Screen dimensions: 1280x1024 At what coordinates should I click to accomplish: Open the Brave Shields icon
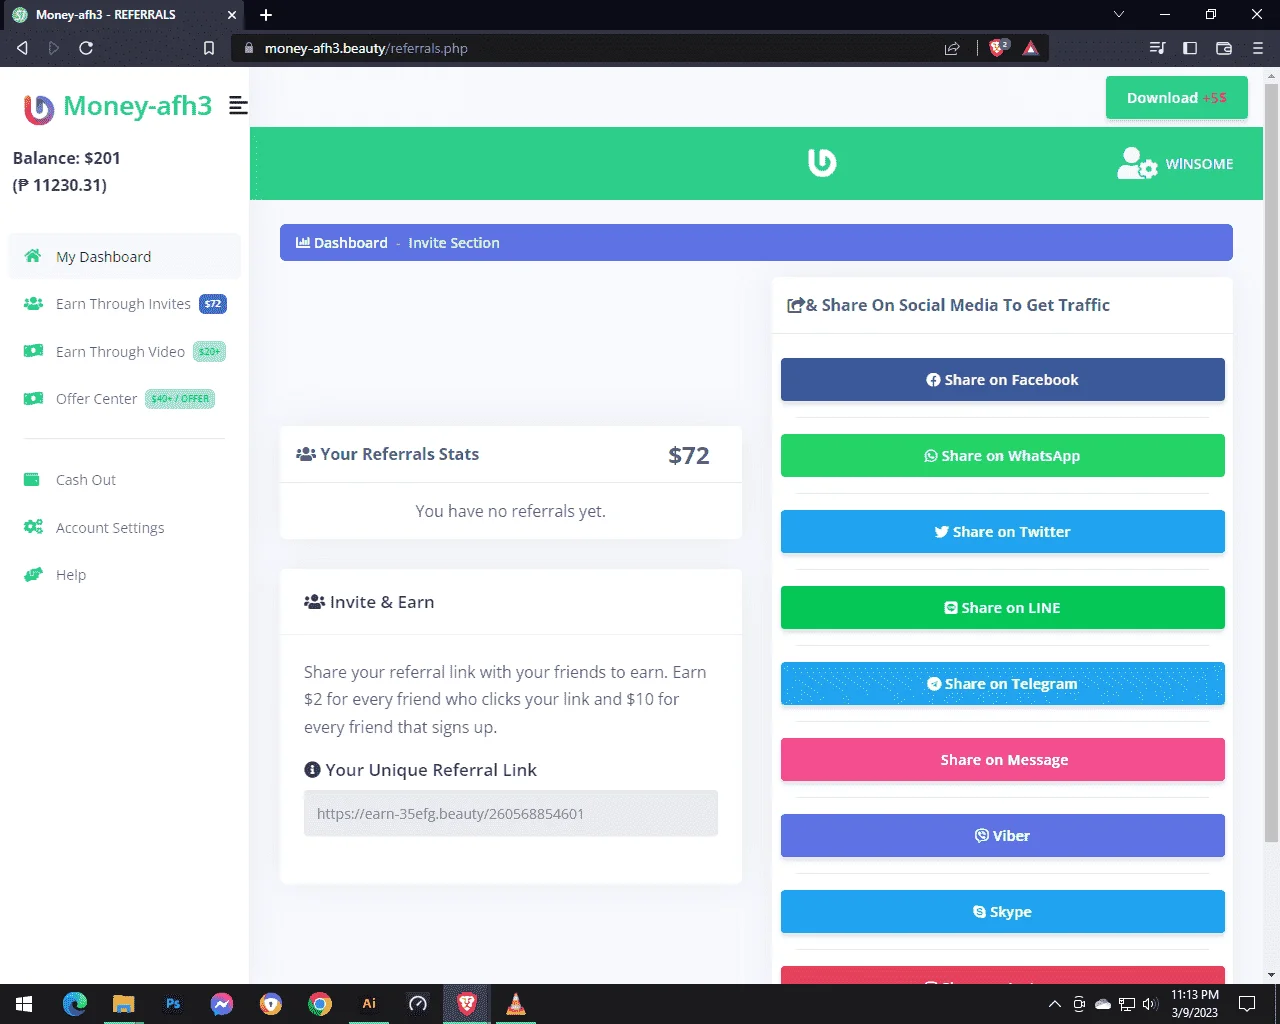point(998,48)
